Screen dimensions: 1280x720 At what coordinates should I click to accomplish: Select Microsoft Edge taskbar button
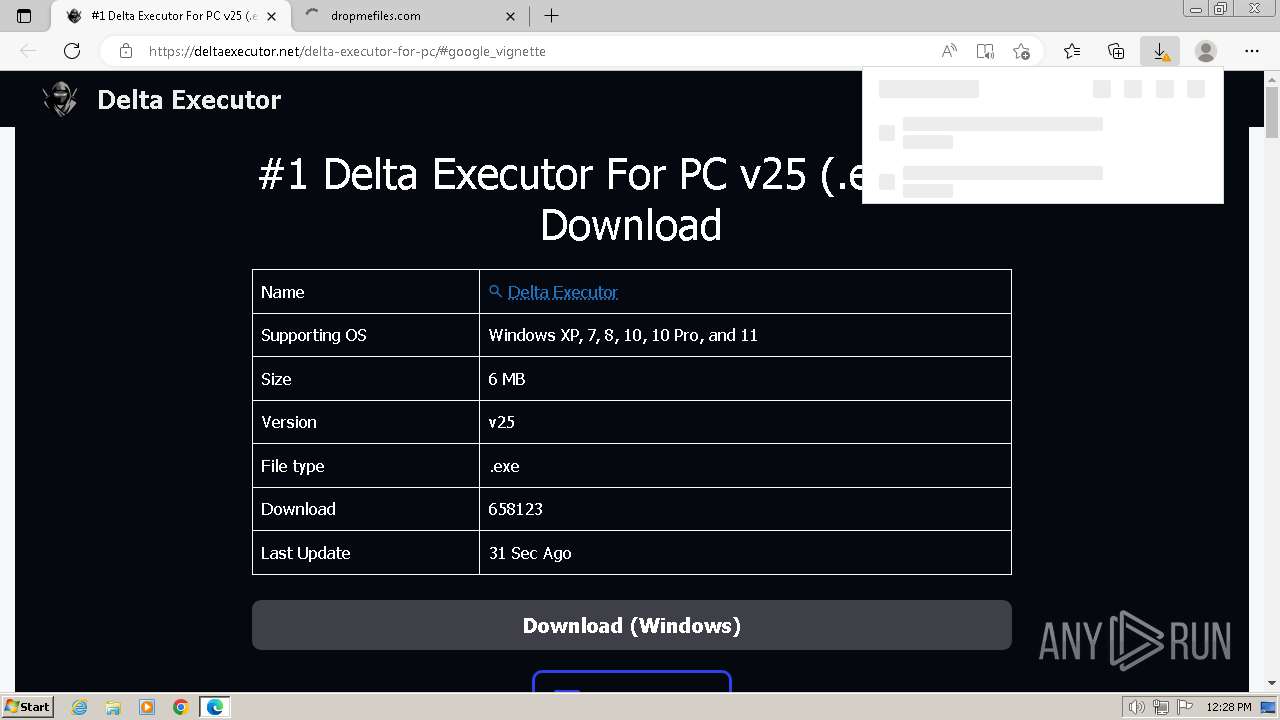click(x=215, y=707)
